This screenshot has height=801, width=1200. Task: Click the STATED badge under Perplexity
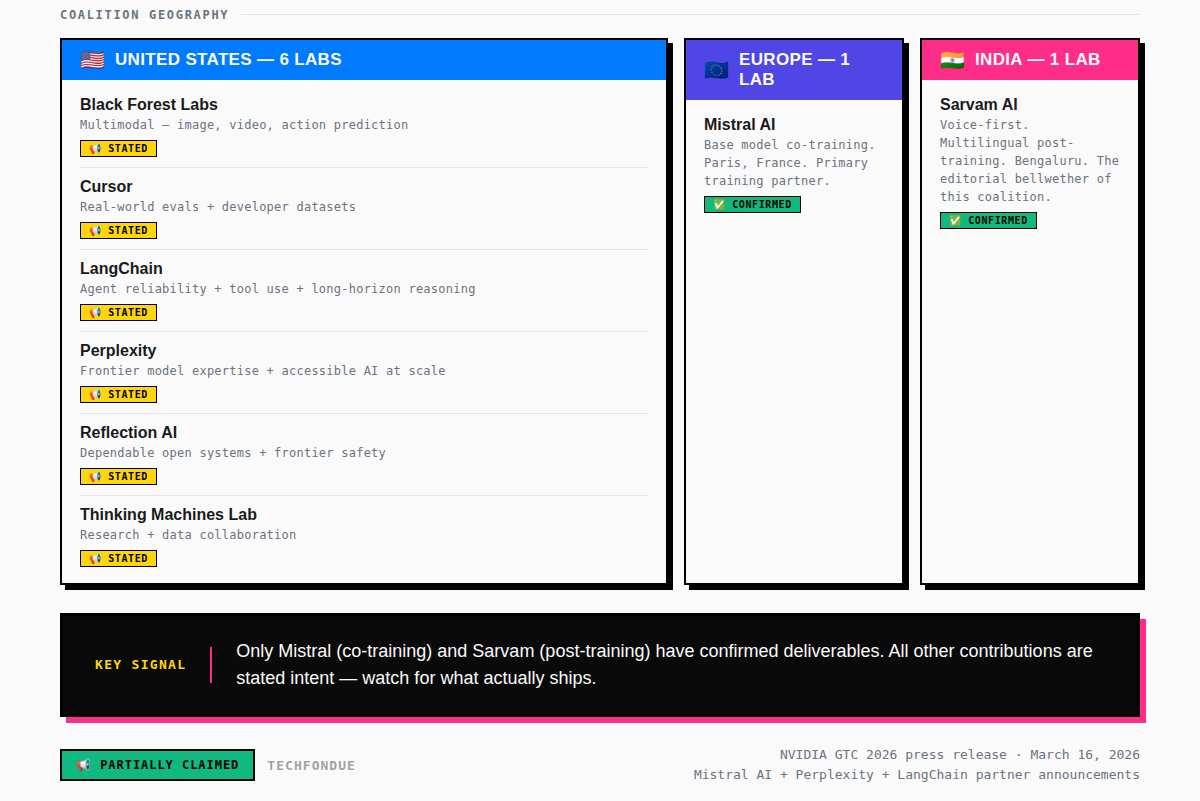tap(118, 394)
